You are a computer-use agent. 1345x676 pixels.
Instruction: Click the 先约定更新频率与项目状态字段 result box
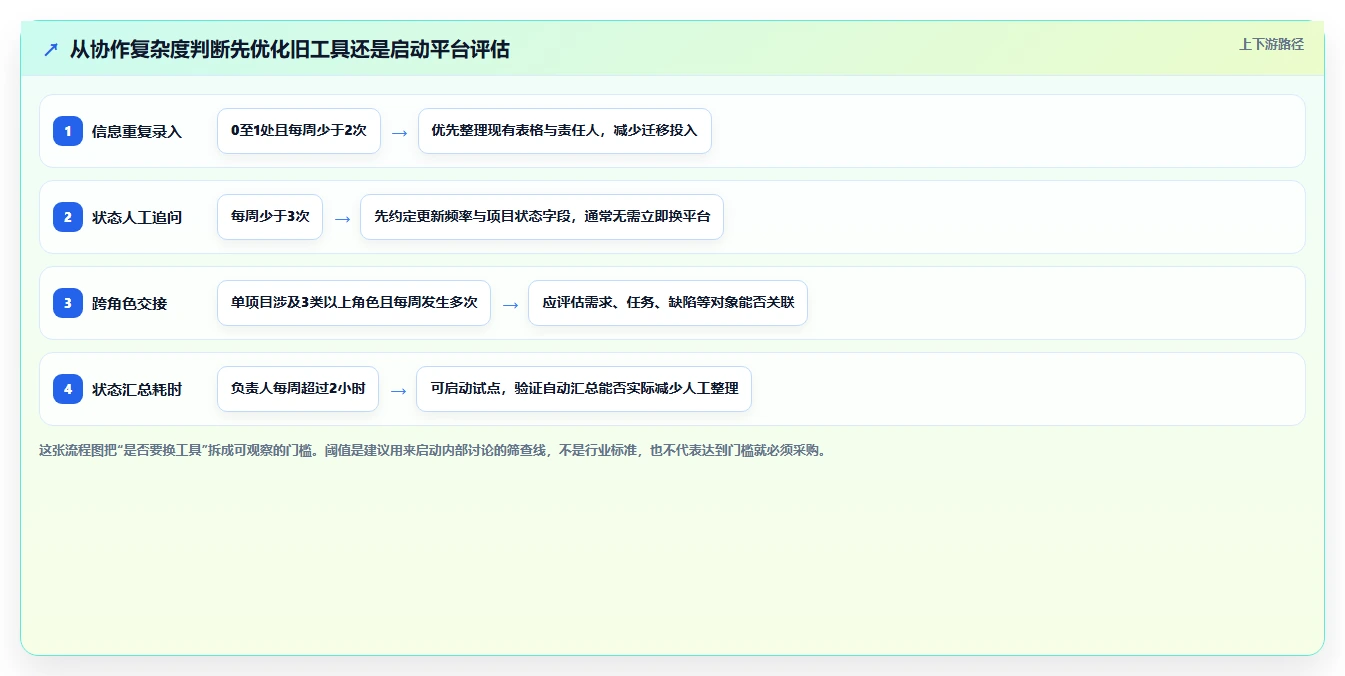(x=541, y=217)
